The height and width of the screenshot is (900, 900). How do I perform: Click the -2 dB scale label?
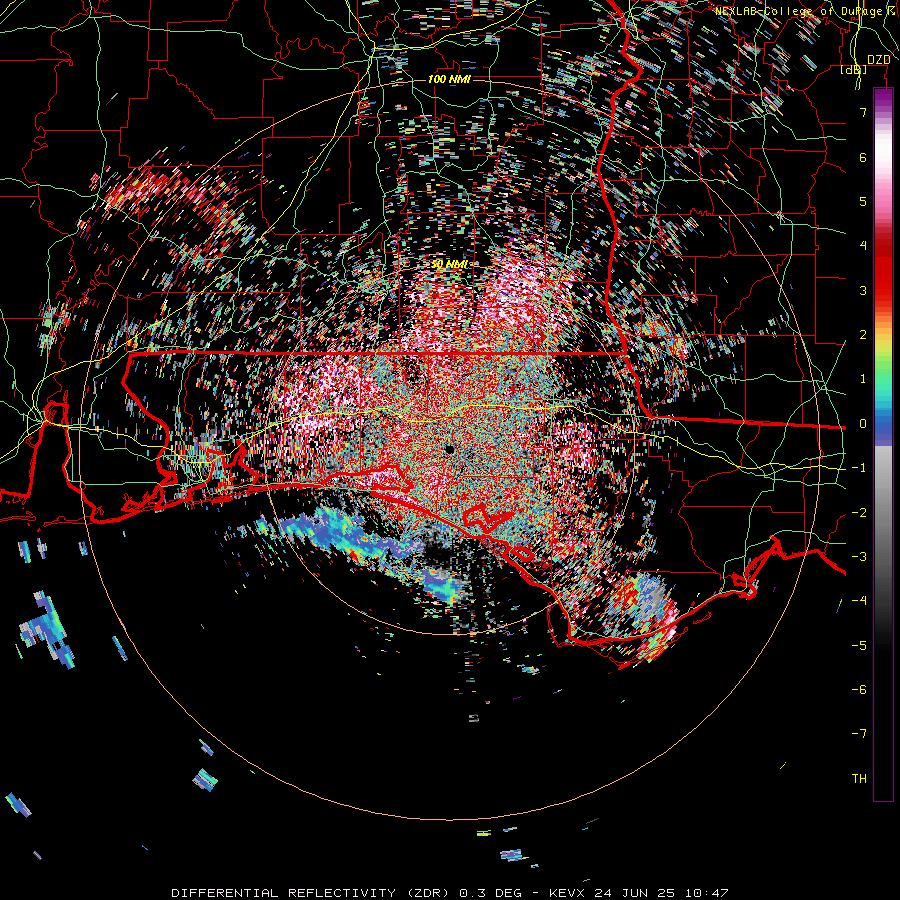pos(859,513)
